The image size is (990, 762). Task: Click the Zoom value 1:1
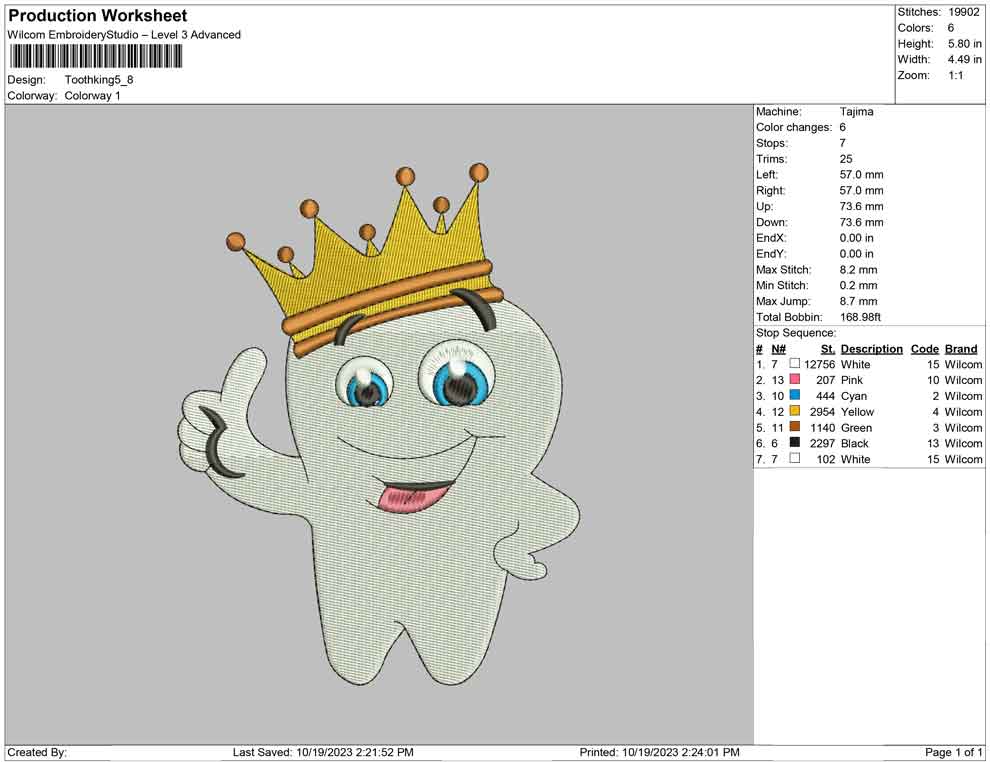coord(955,75)
